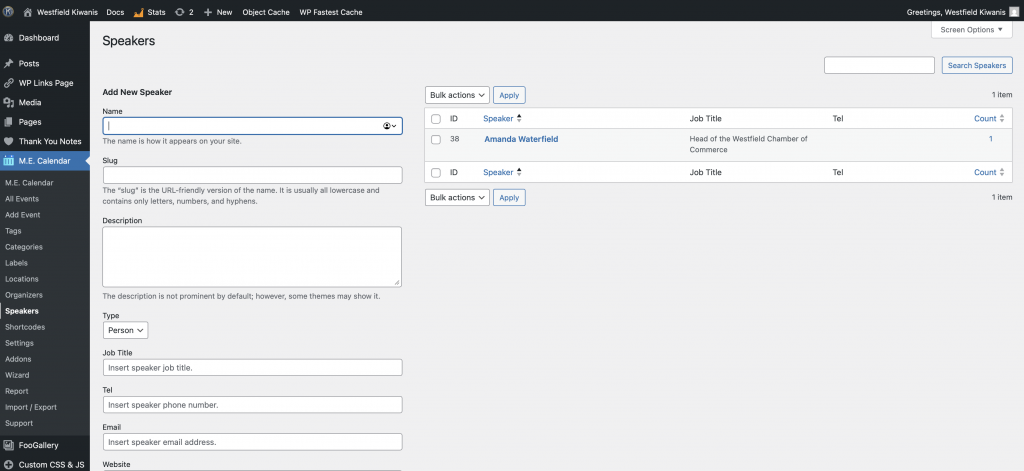This screenshot has width=1024, height=471.
Task: Click the Dashboard gauge icon
Action: point(9,38)
